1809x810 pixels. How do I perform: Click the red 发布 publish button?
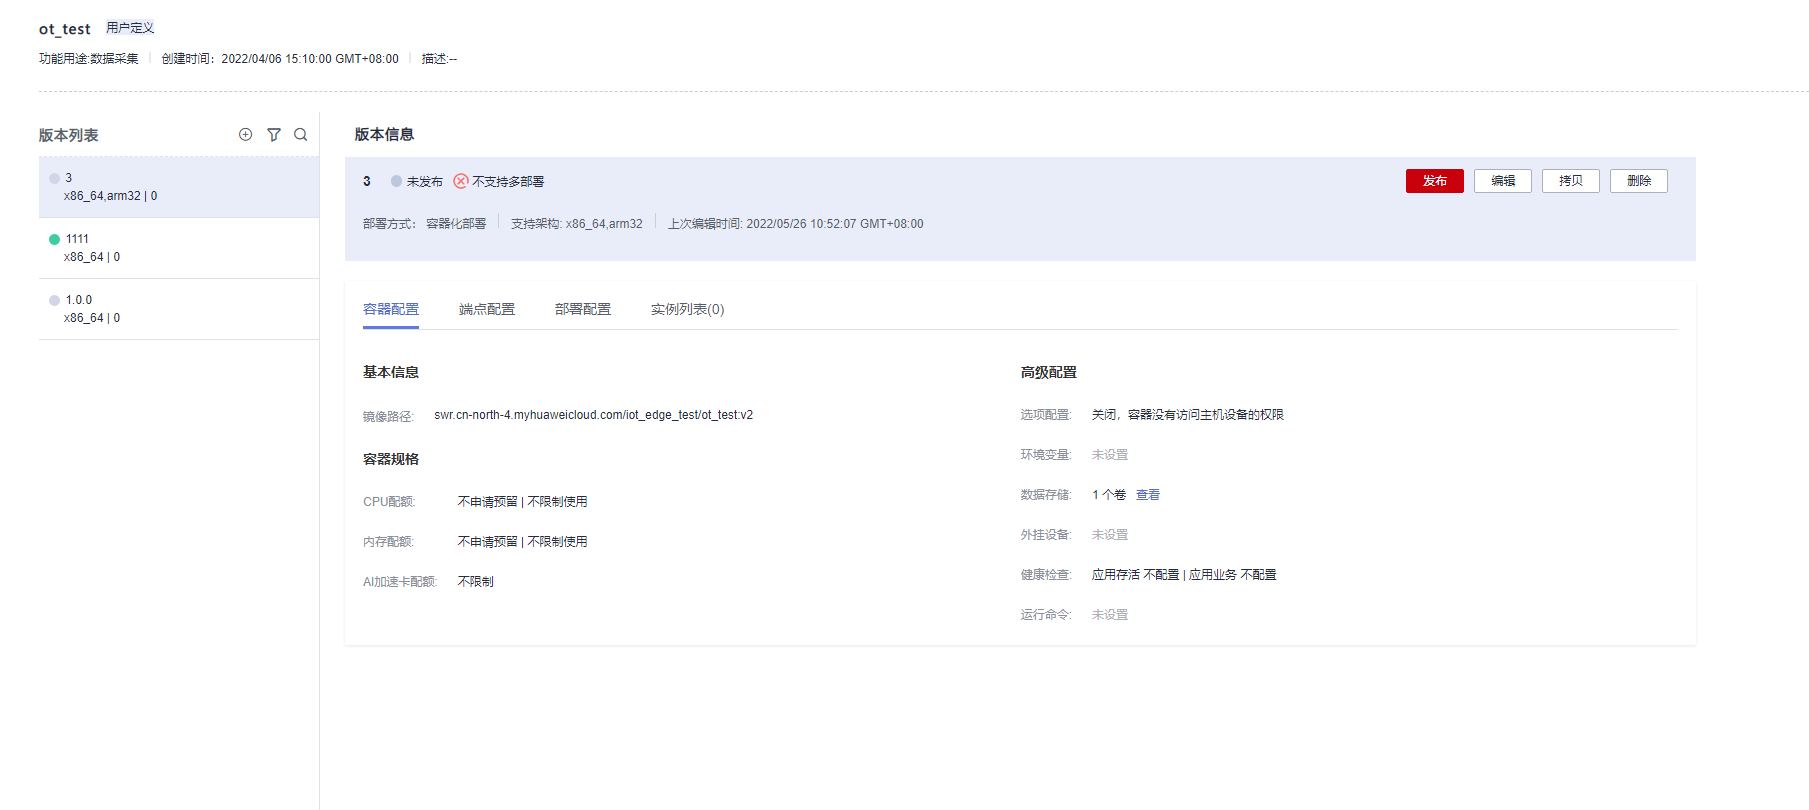click(1435, 181)
